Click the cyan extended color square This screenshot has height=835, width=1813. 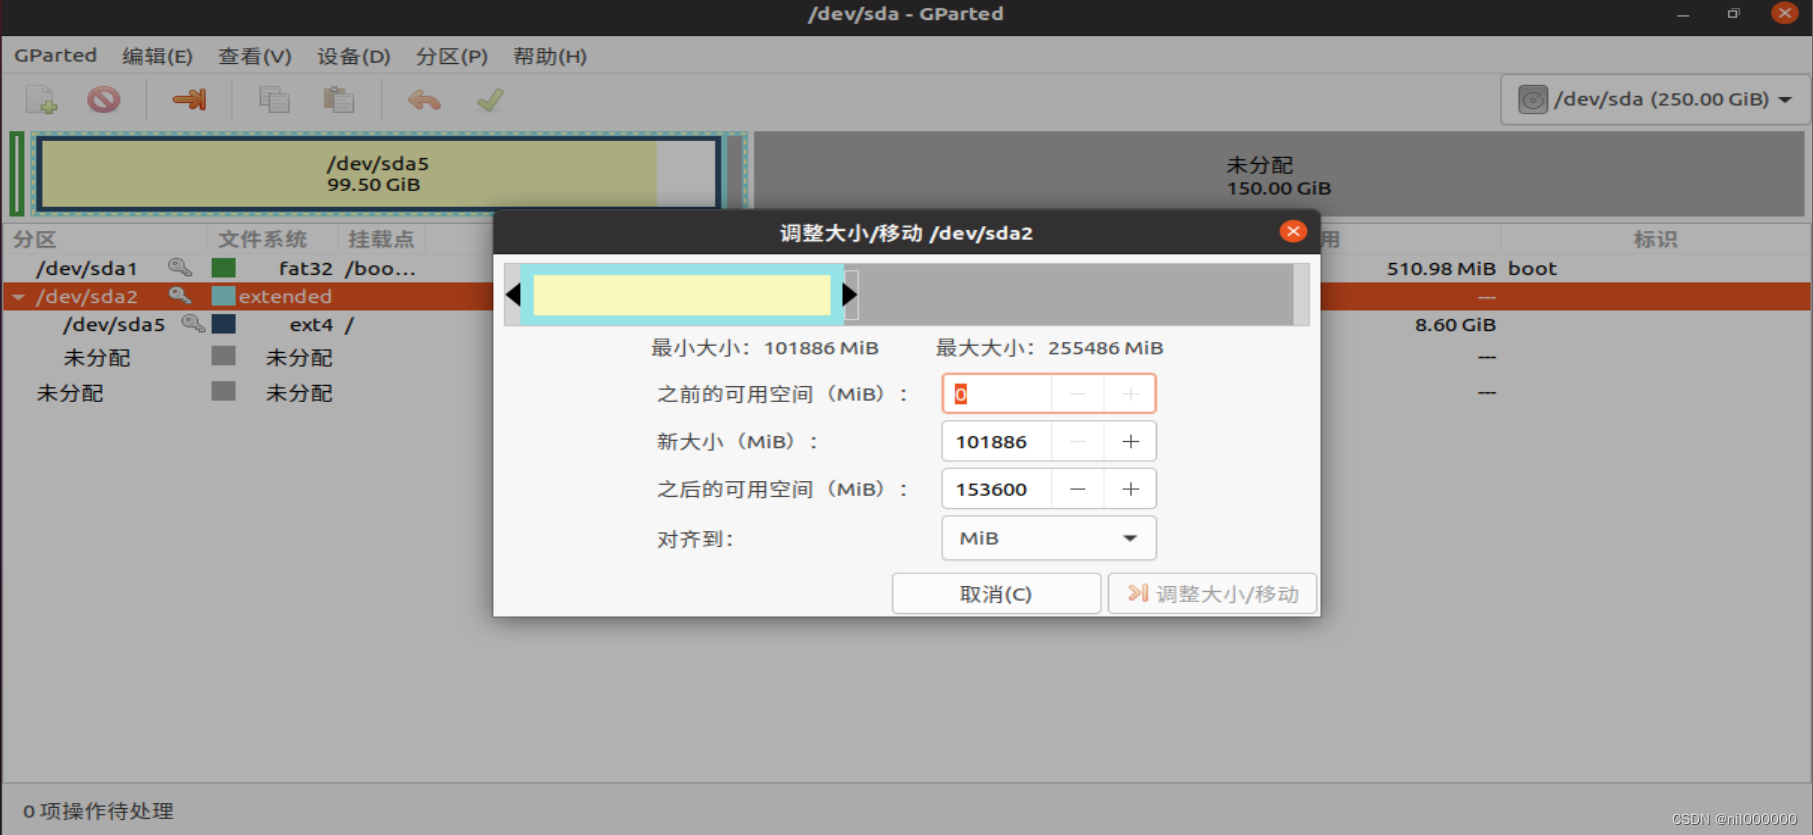(x=224, y=295)
